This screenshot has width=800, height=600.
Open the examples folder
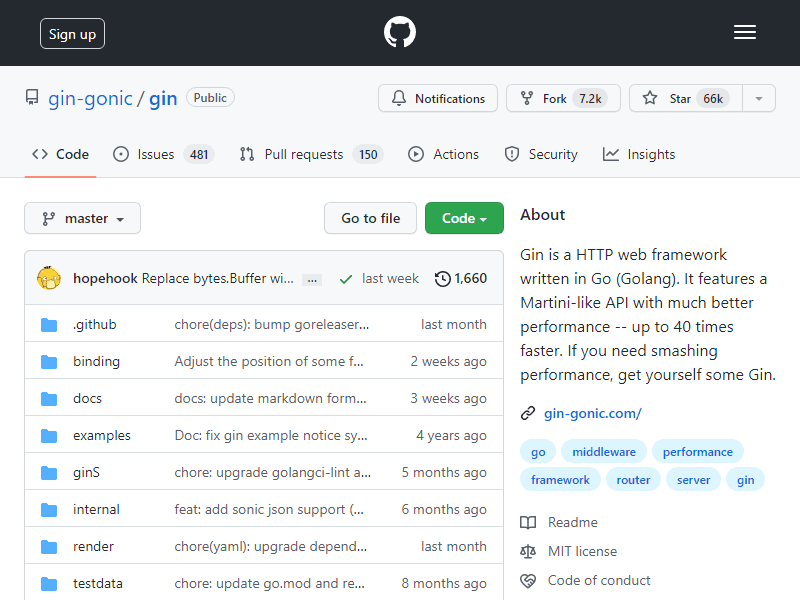(x=102, y=435)
